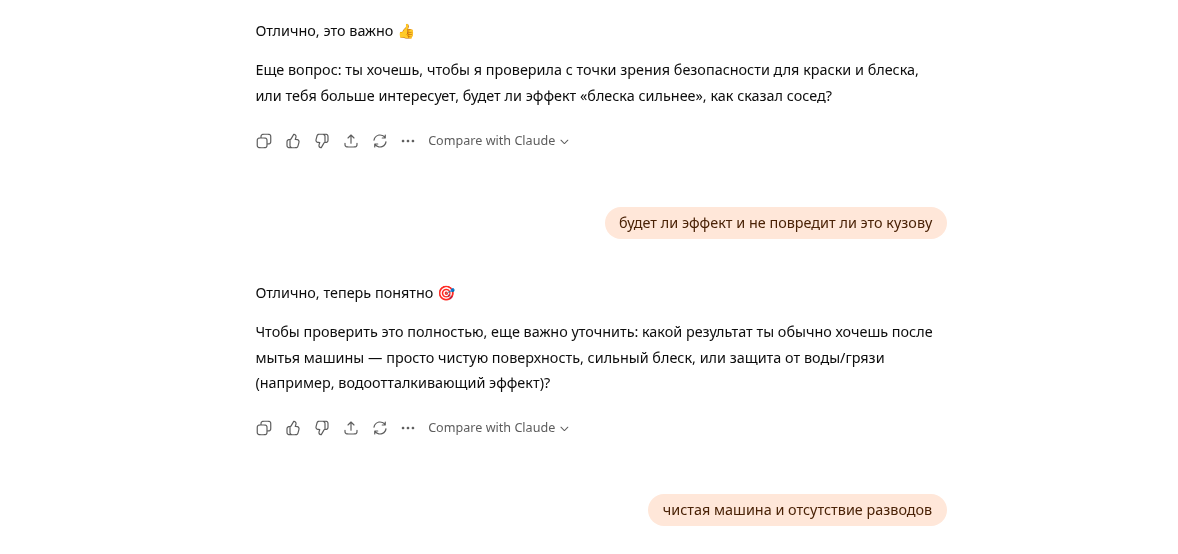Like the reply about водоотталкивающий эффект

[293, 428]
